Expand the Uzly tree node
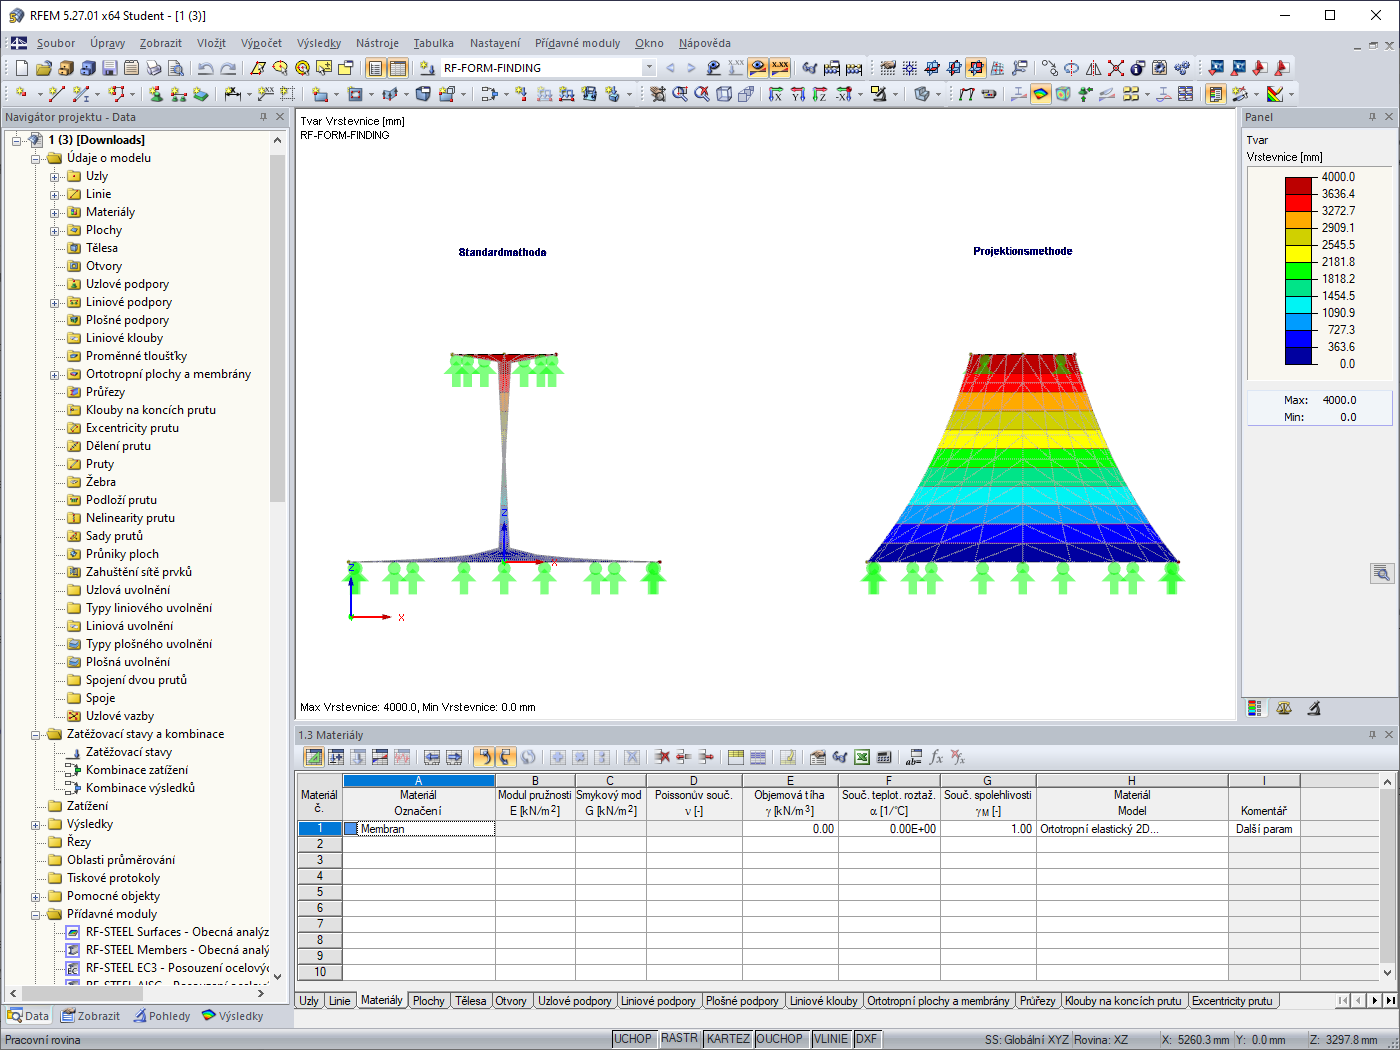The image size is (1400, 1050). 55,176
